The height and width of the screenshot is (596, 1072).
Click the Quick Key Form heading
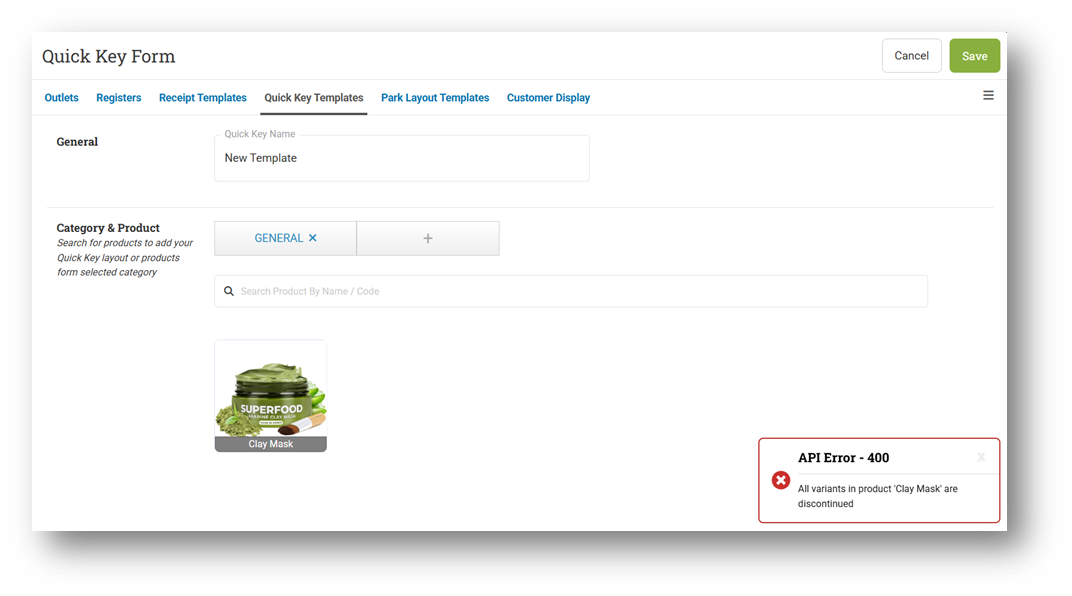click(x=109, y=56)
